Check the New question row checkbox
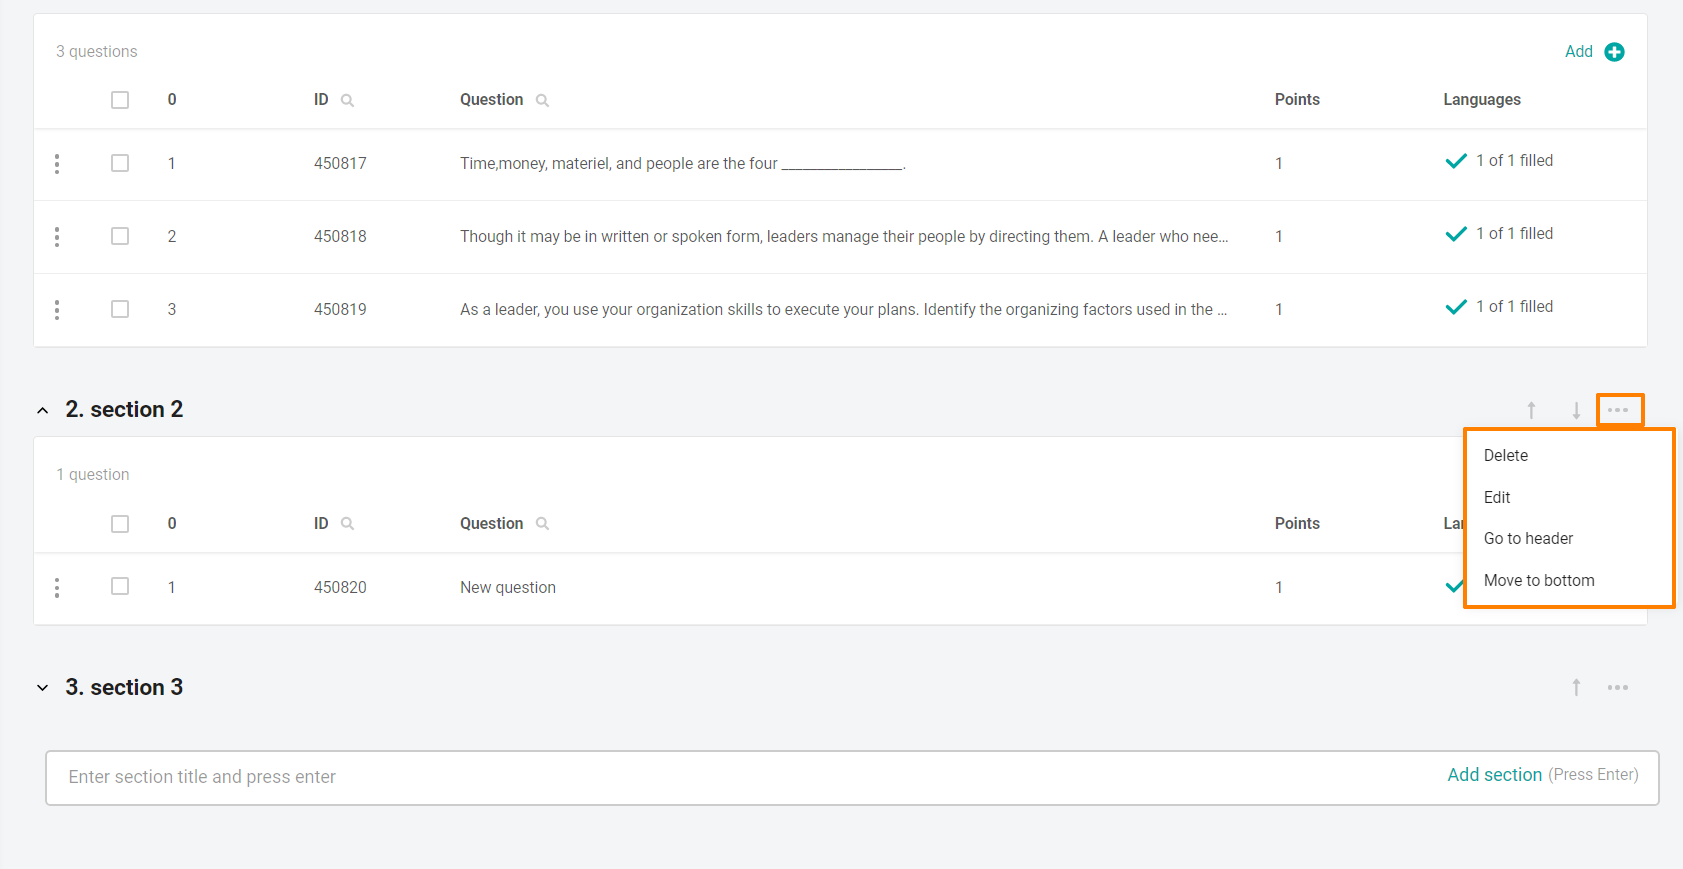This screenshot has width=1683, height=869. pos(120,586)
